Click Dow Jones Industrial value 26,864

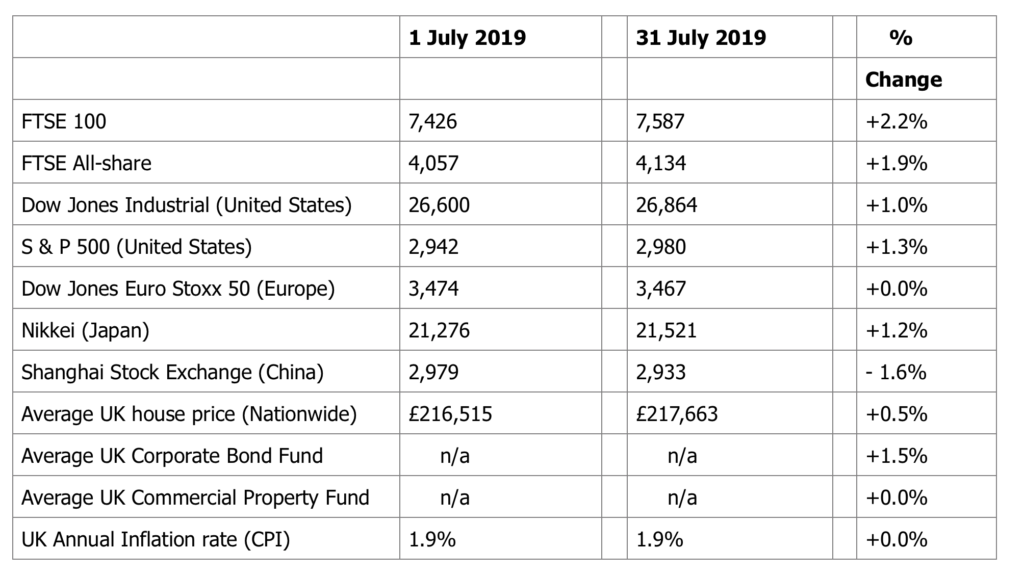pos(667,205)
